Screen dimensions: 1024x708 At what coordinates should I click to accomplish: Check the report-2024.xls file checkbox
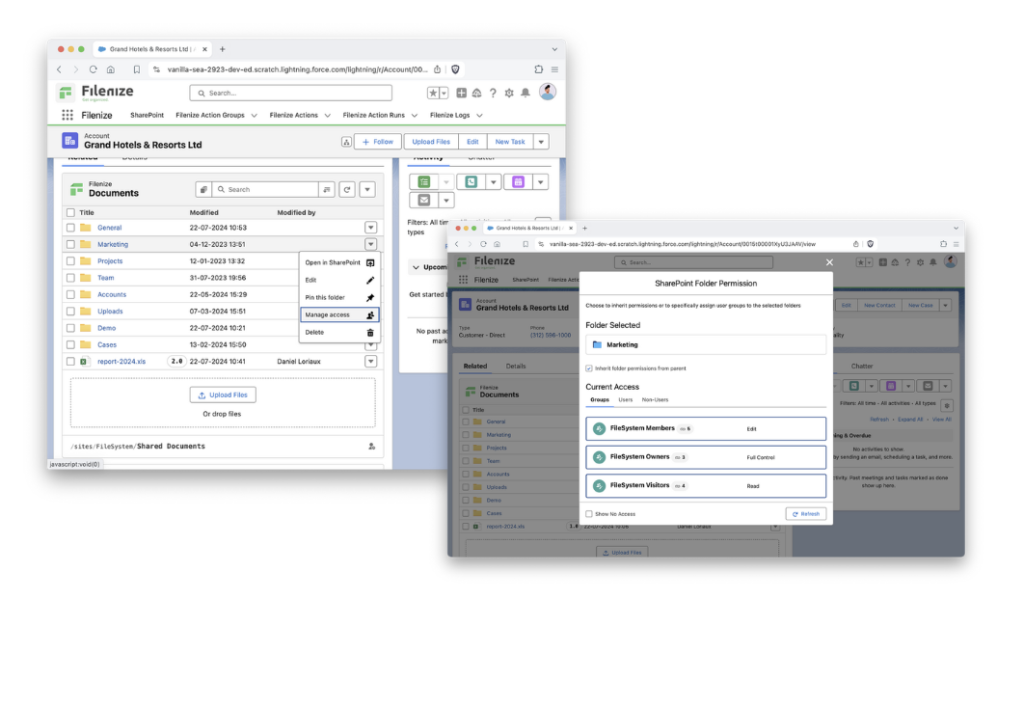tap(71, 361)
